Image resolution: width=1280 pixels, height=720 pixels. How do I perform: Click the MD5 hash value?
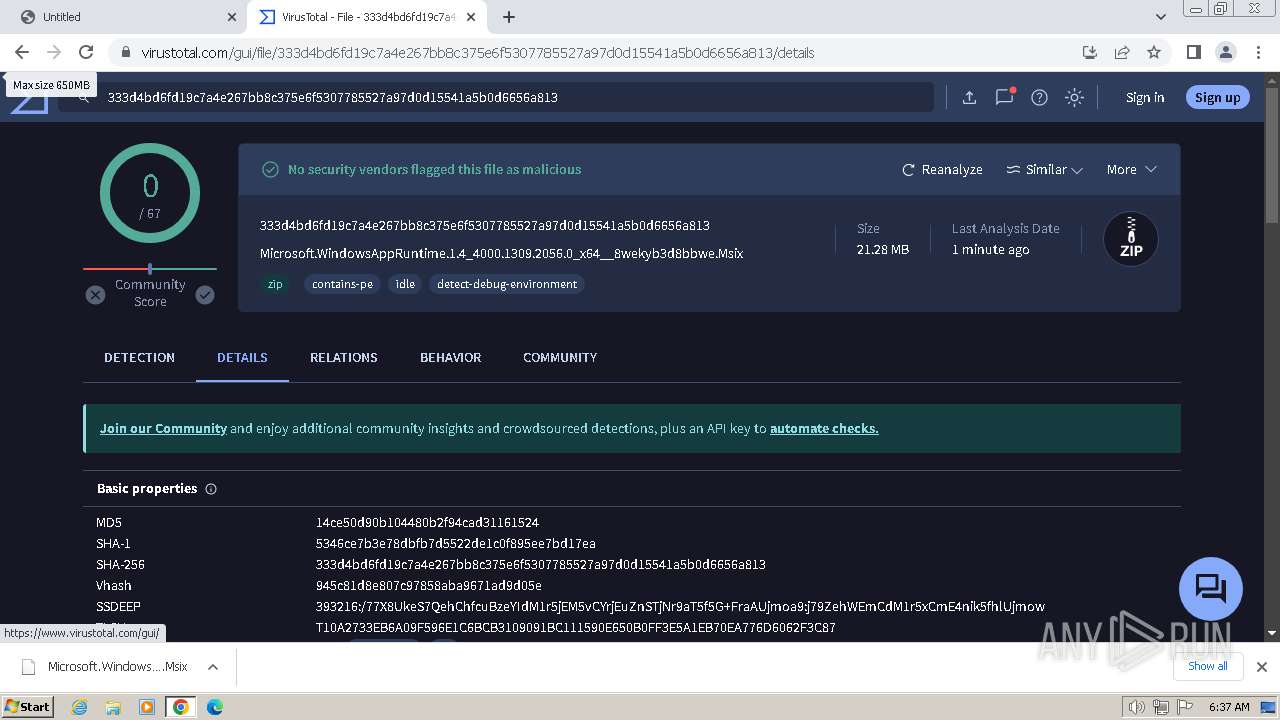tap(427, 523)
